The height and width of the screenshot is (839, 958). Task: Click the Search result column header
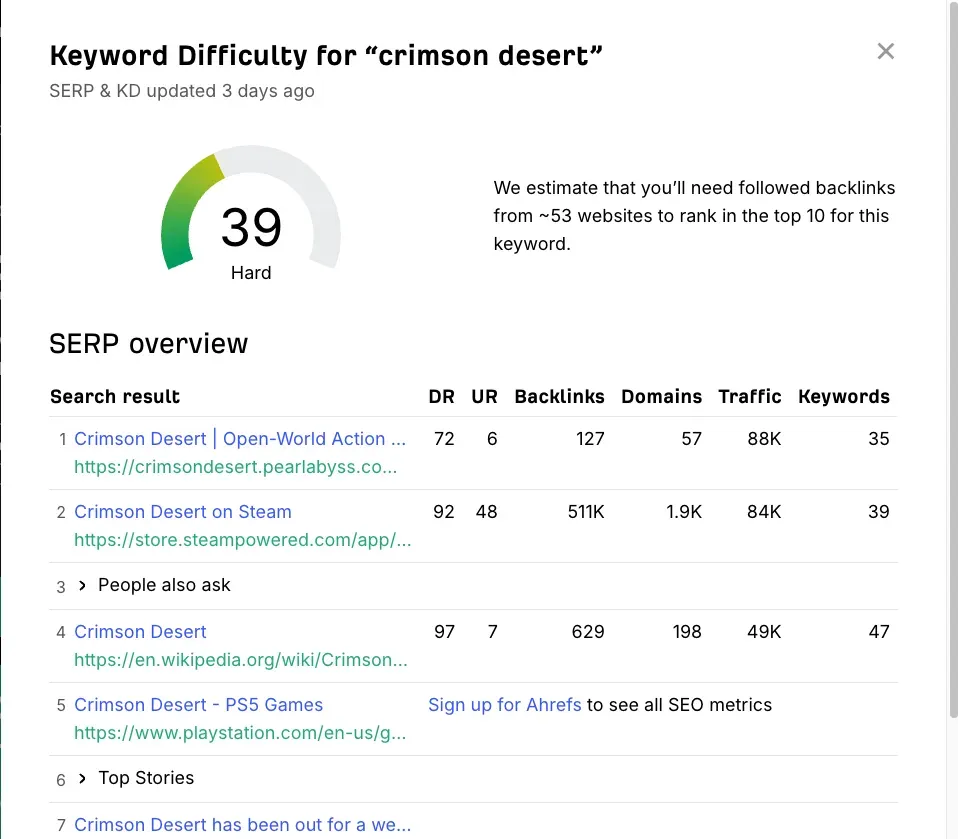115,397
